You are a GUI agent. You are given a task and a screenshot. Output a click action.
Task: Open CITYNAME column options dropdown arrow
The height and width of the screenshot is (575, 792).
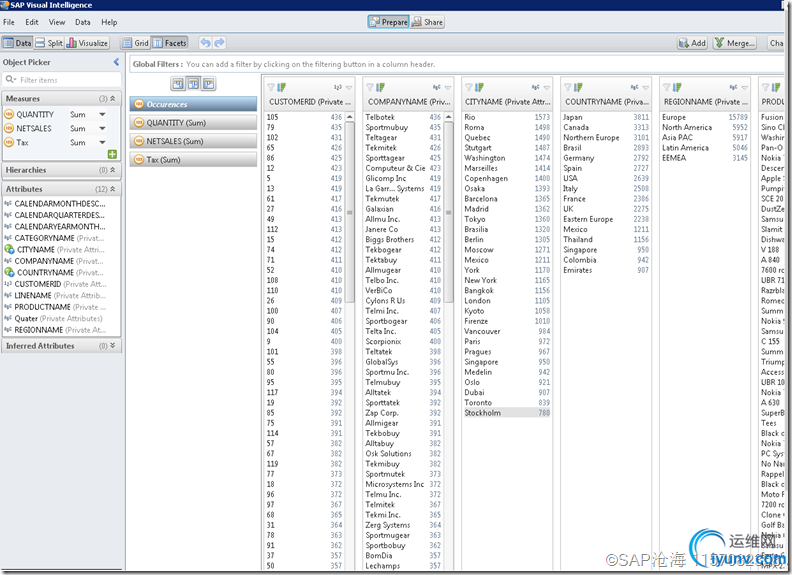[547, 88]
